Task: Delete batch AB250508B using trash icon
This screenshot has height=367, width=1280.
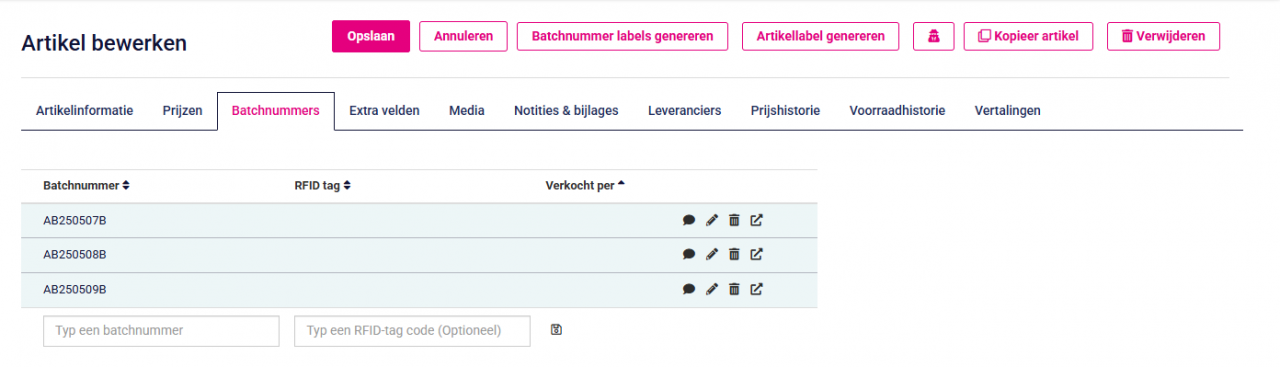Action: coord(734,255)
